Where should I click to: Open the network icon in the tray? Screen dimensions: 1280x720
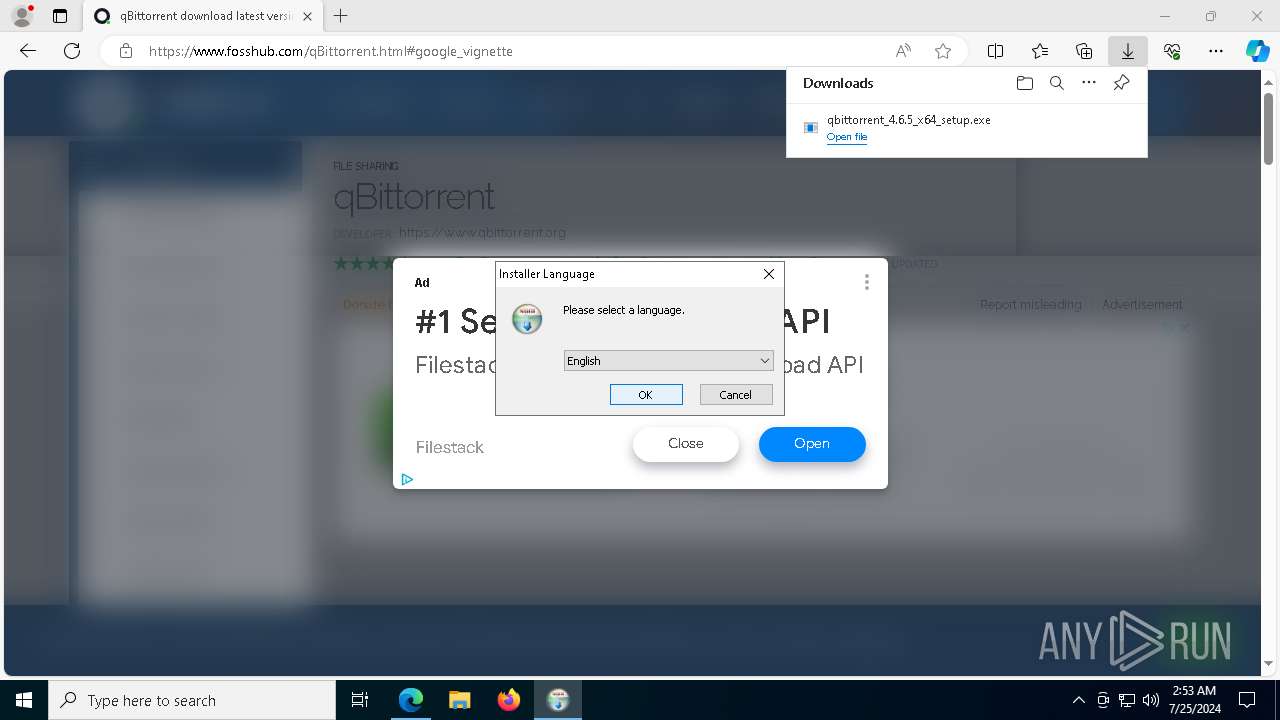pos(1127,700)
